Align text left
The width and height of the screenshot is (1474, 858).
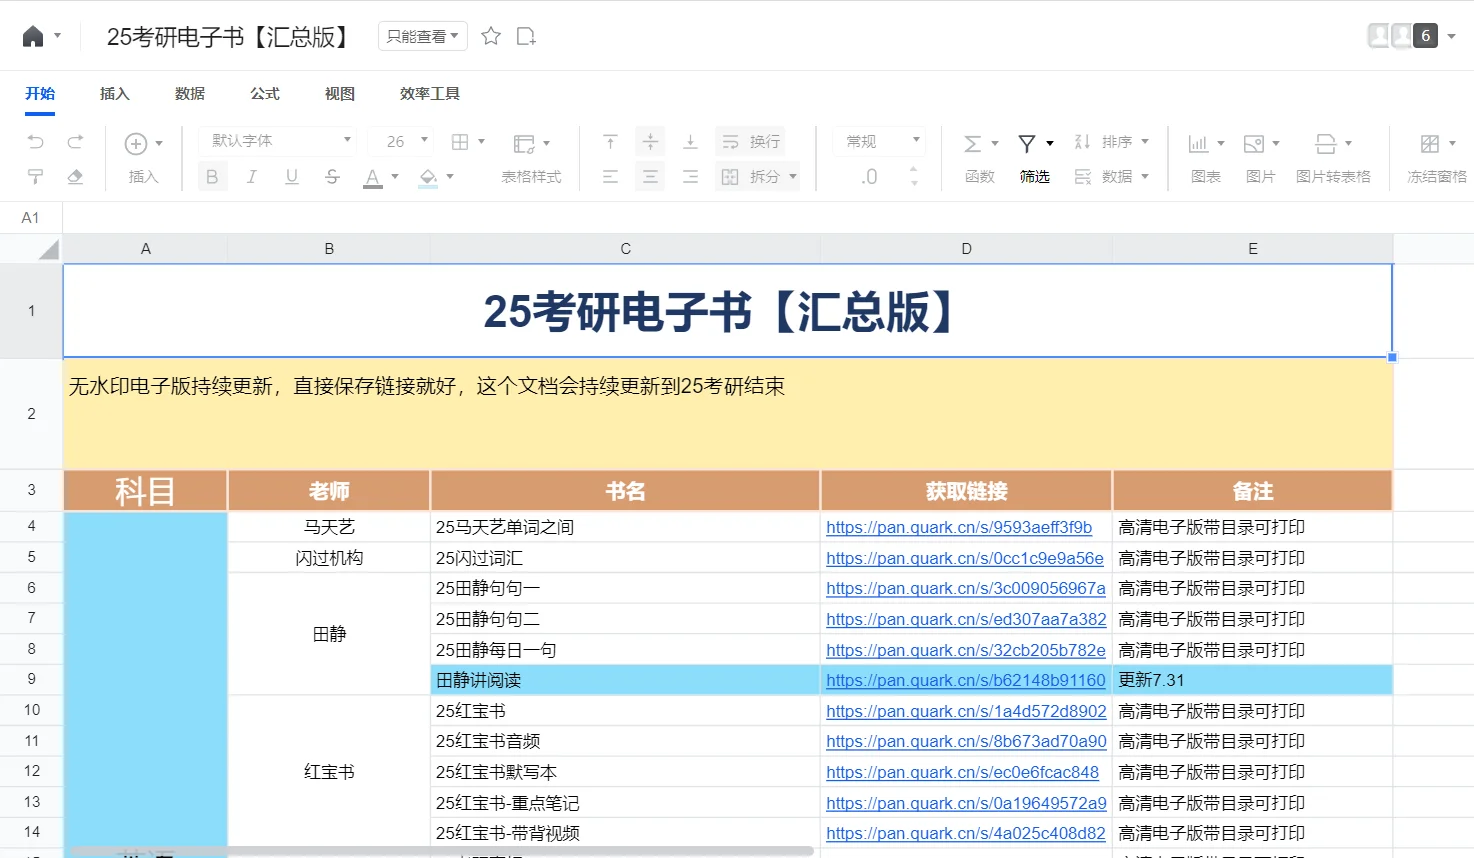coord(610,177)
